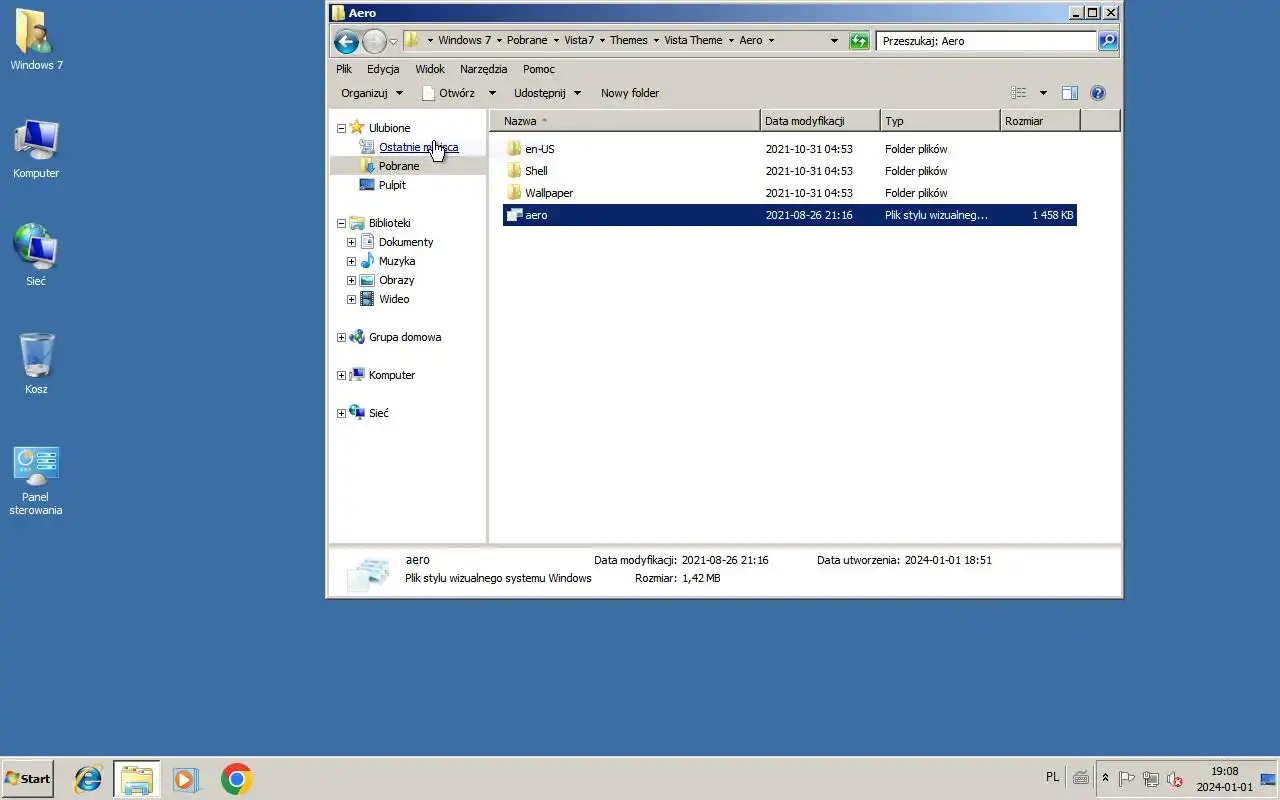Click the Otwórz toolbar button
This screenshot has width=1280, height=800.
448,93
